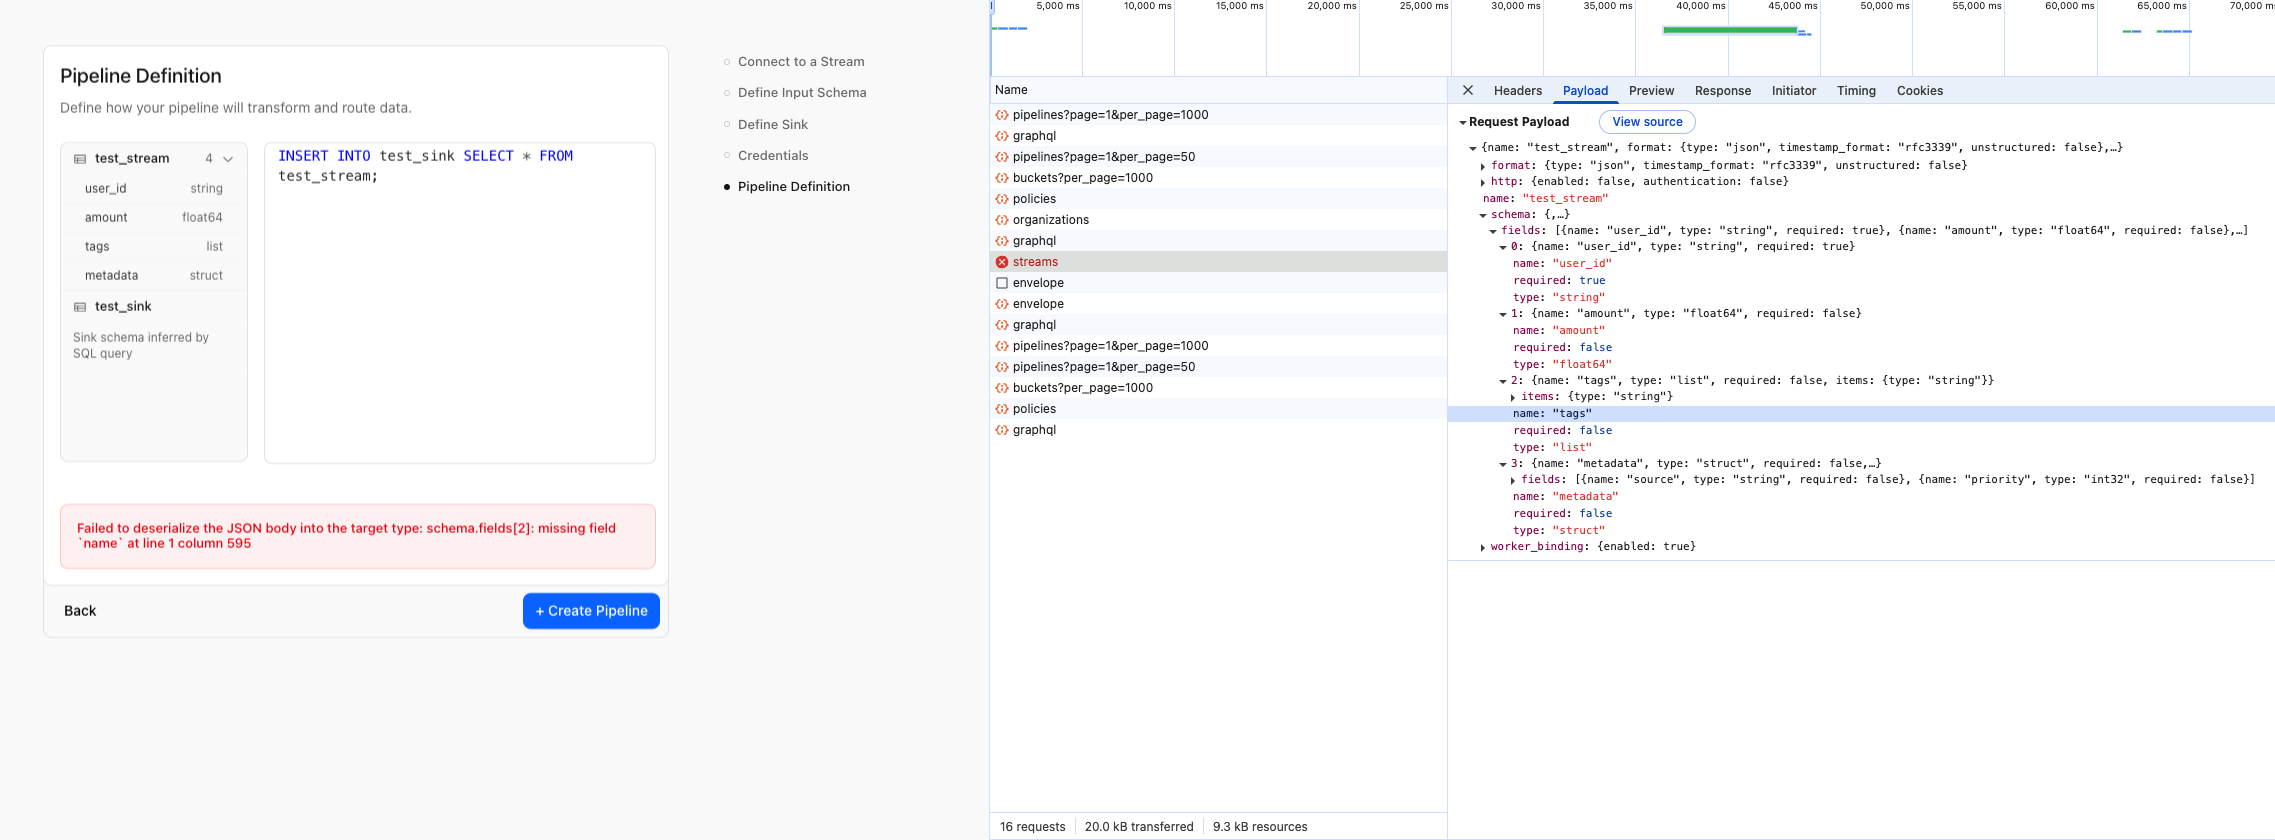Click View source in payload
Image resolution: width=2275 pixels, height=840 pixels.
click(x=1646, y=122)
